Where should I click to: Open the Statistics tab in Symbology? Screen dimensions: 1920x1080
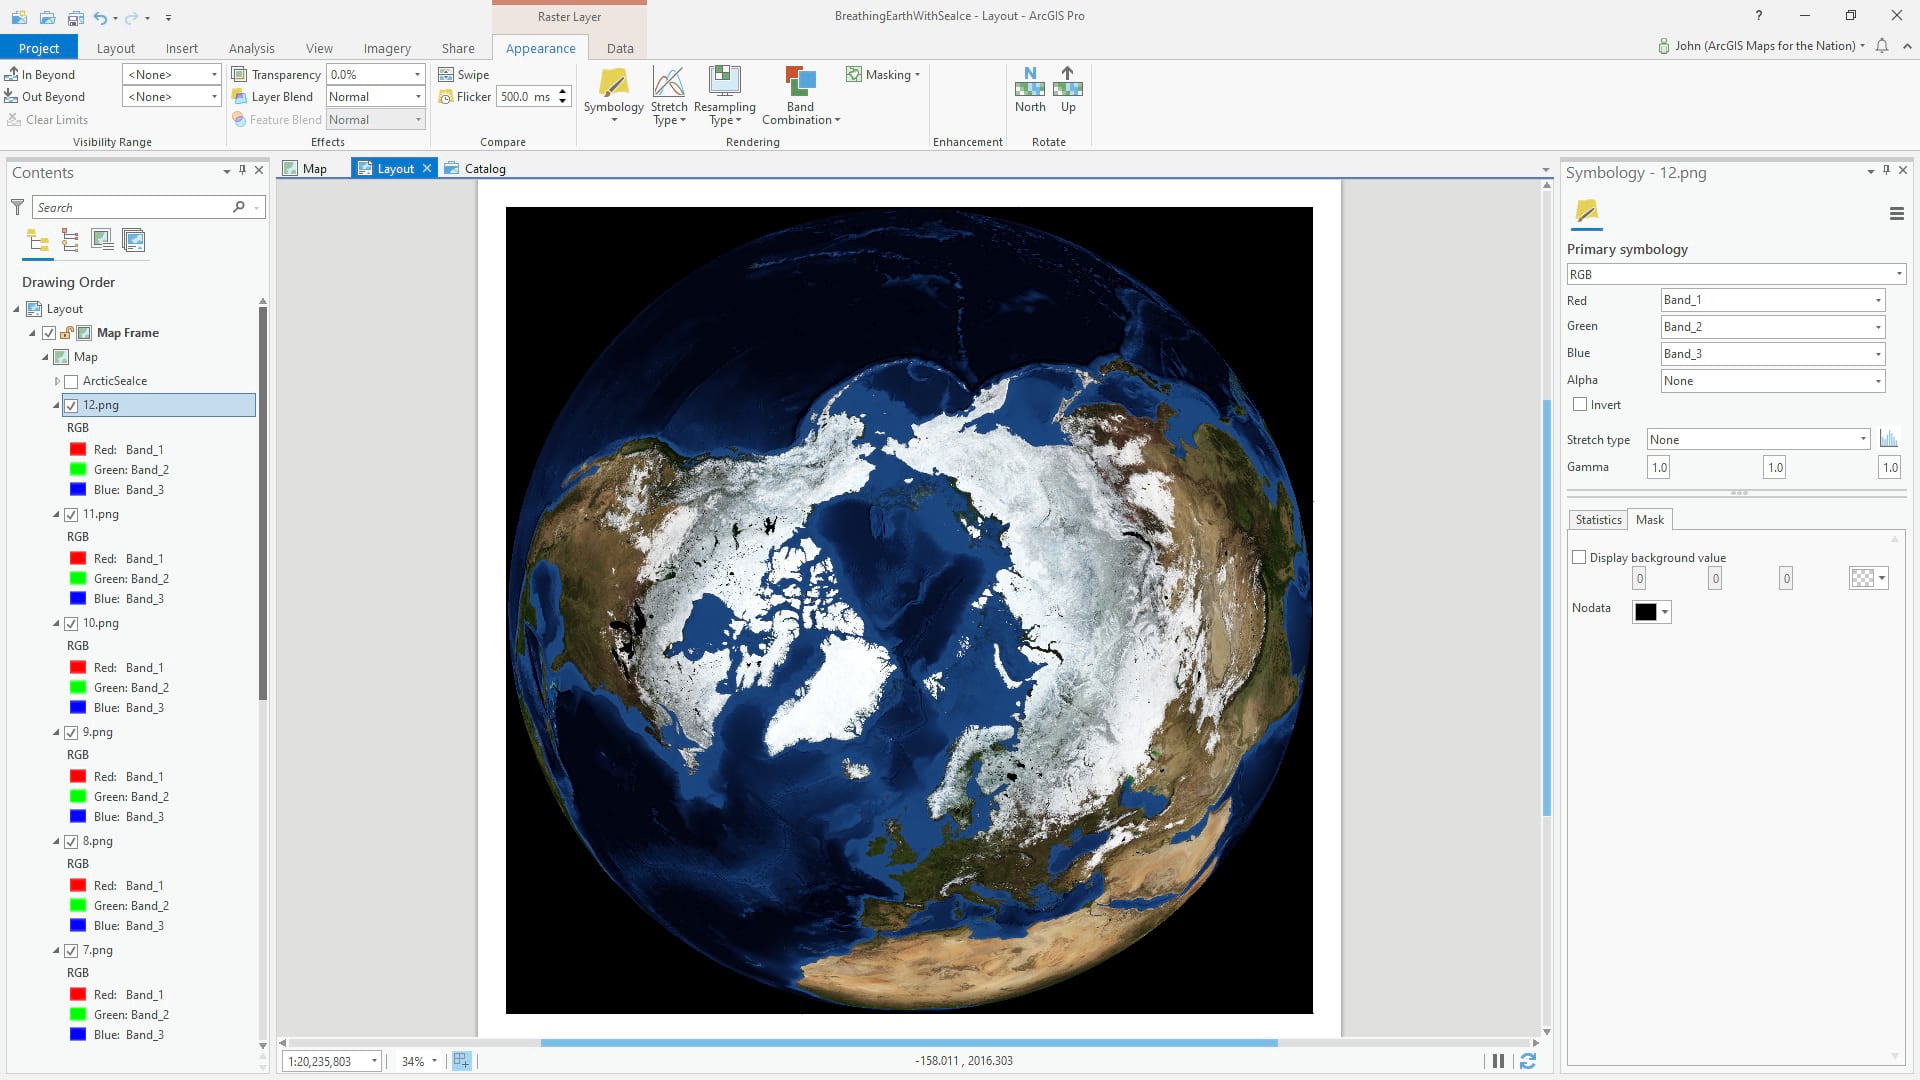tap(1598, 520)
